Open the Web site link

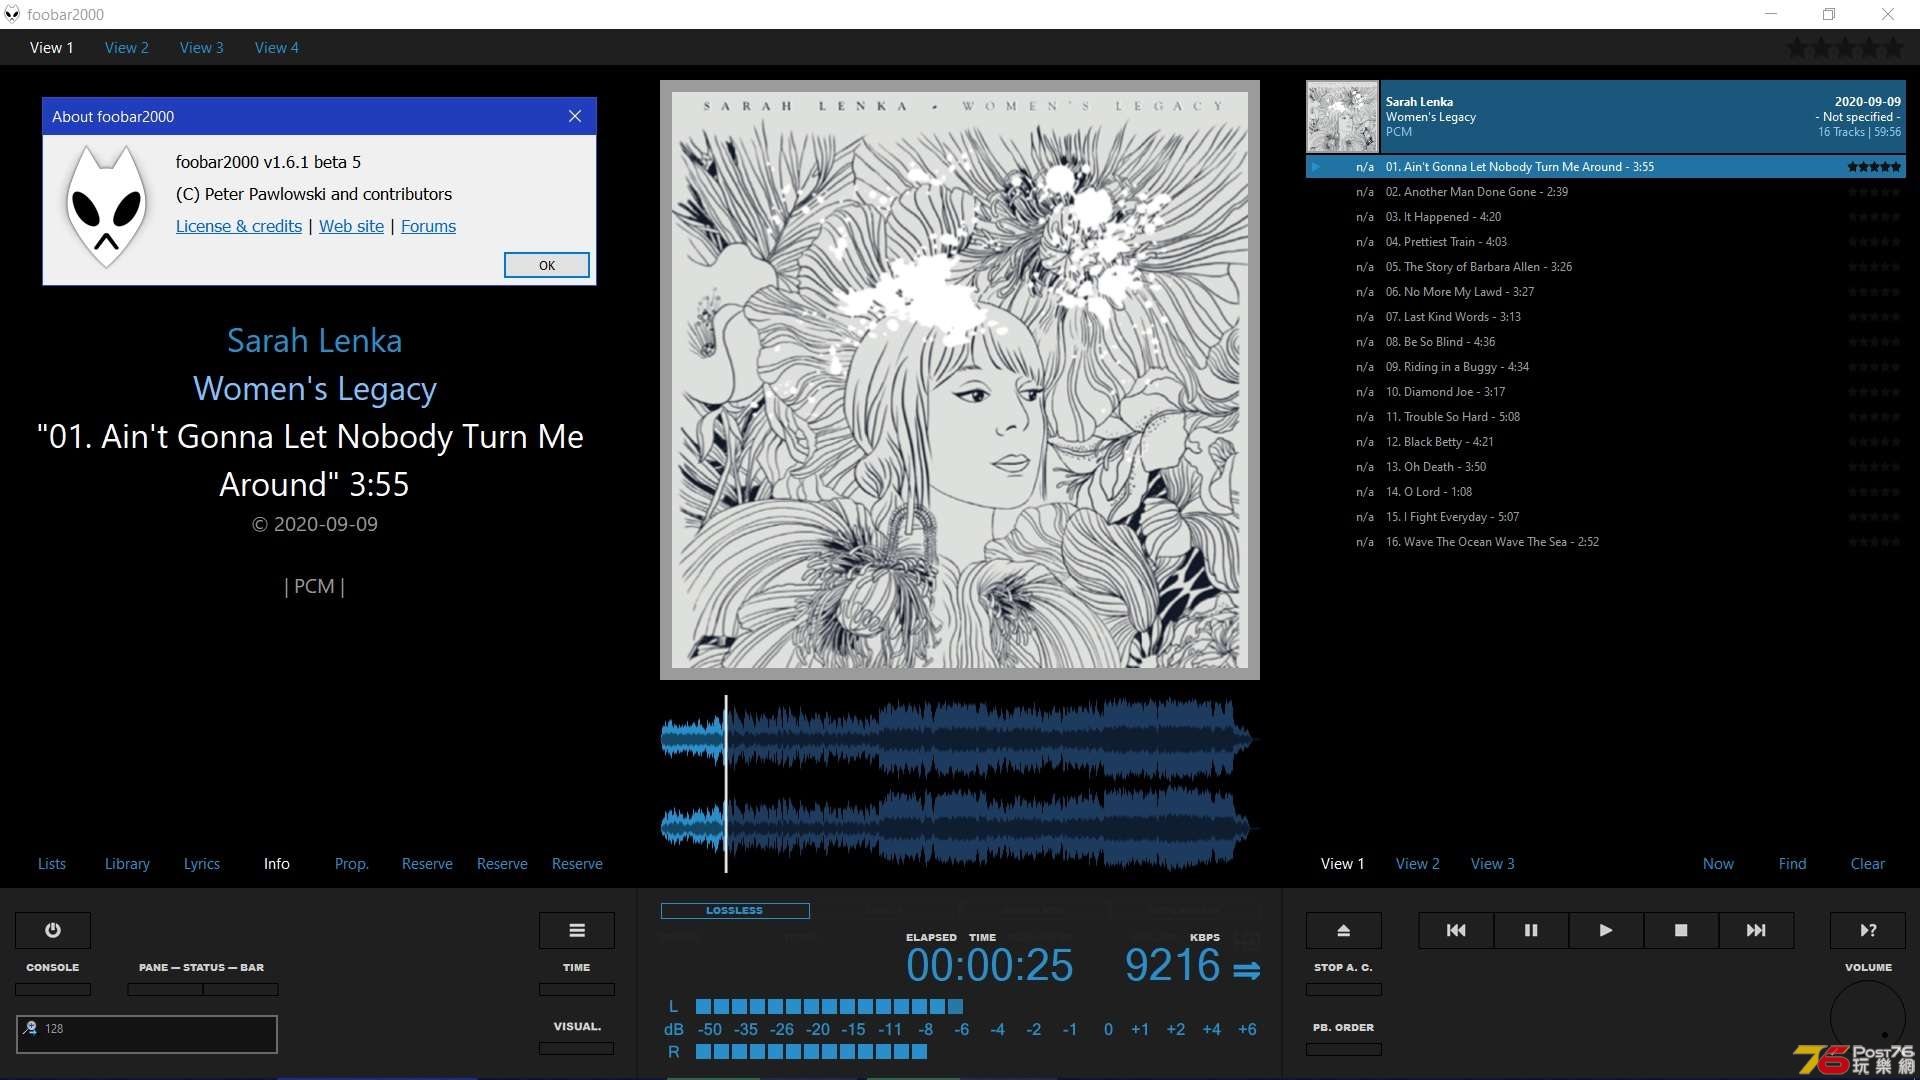pos(351,226)
